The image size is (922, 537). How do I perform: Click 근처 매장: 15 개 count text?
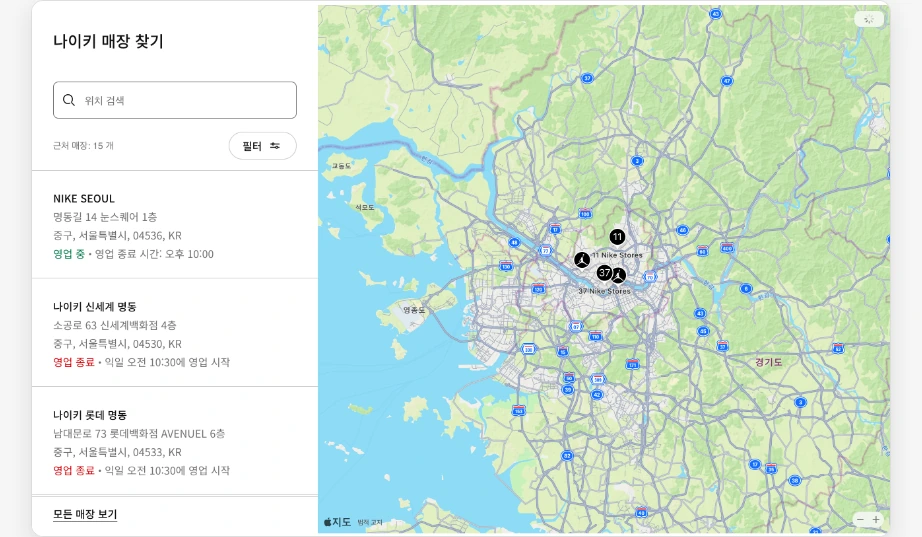(83, 146)
